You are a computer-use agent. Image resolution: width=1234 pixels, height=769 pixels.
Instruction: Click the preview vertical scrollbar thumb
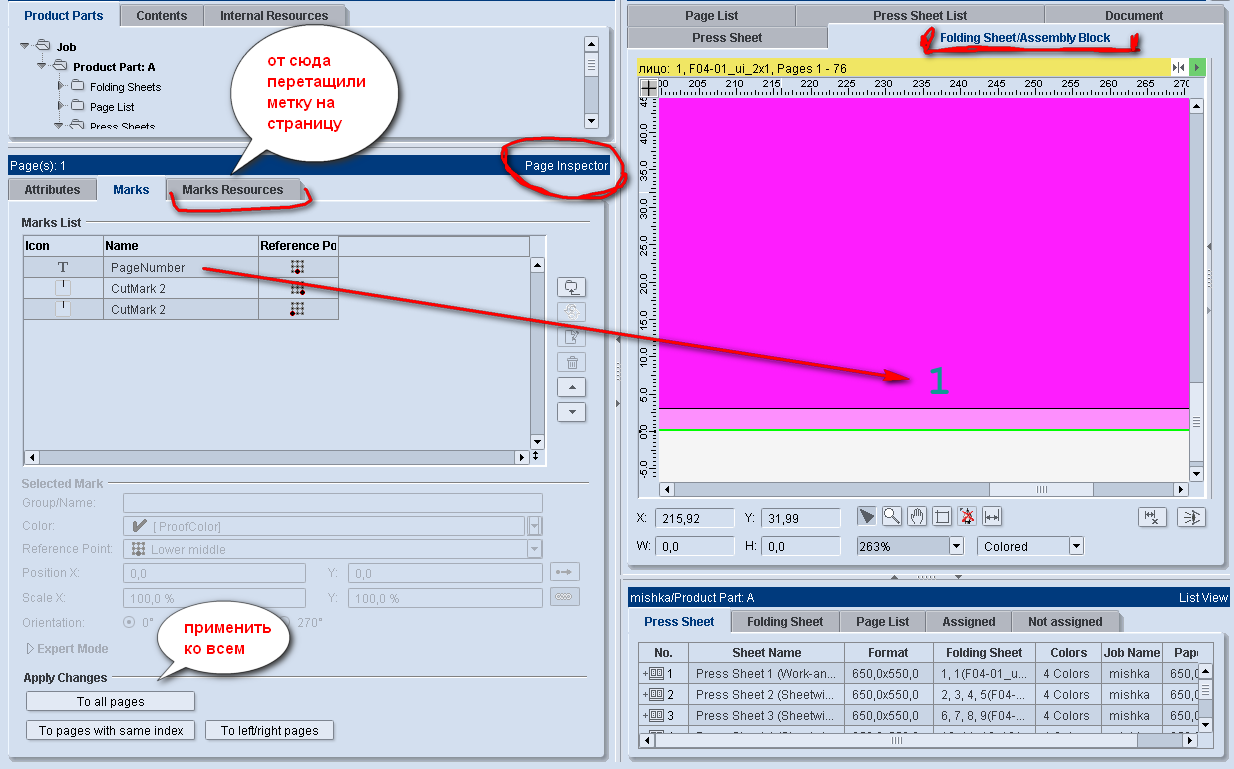pos(1196,422)
